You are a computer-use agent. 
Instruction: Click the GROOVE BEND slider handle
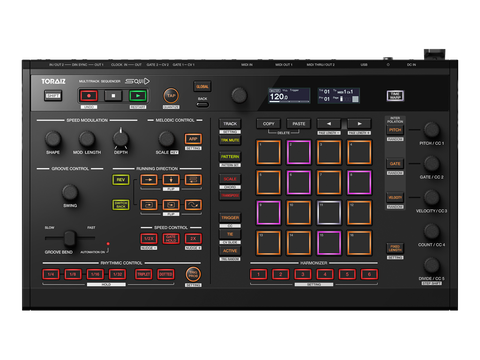tap(70, 238)
